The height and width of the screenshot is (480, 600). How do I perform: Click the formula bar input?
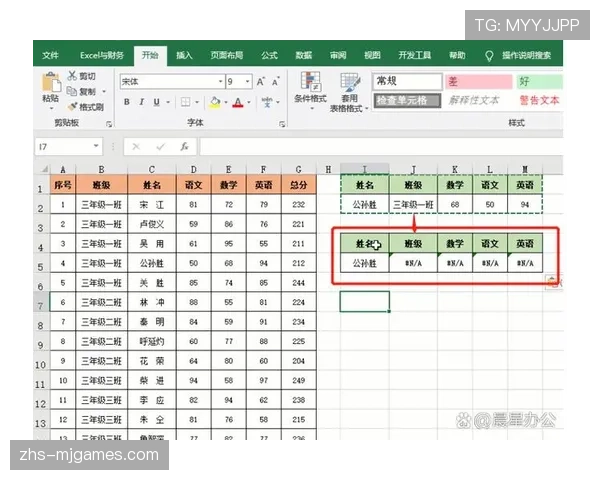tap(381, 147)
